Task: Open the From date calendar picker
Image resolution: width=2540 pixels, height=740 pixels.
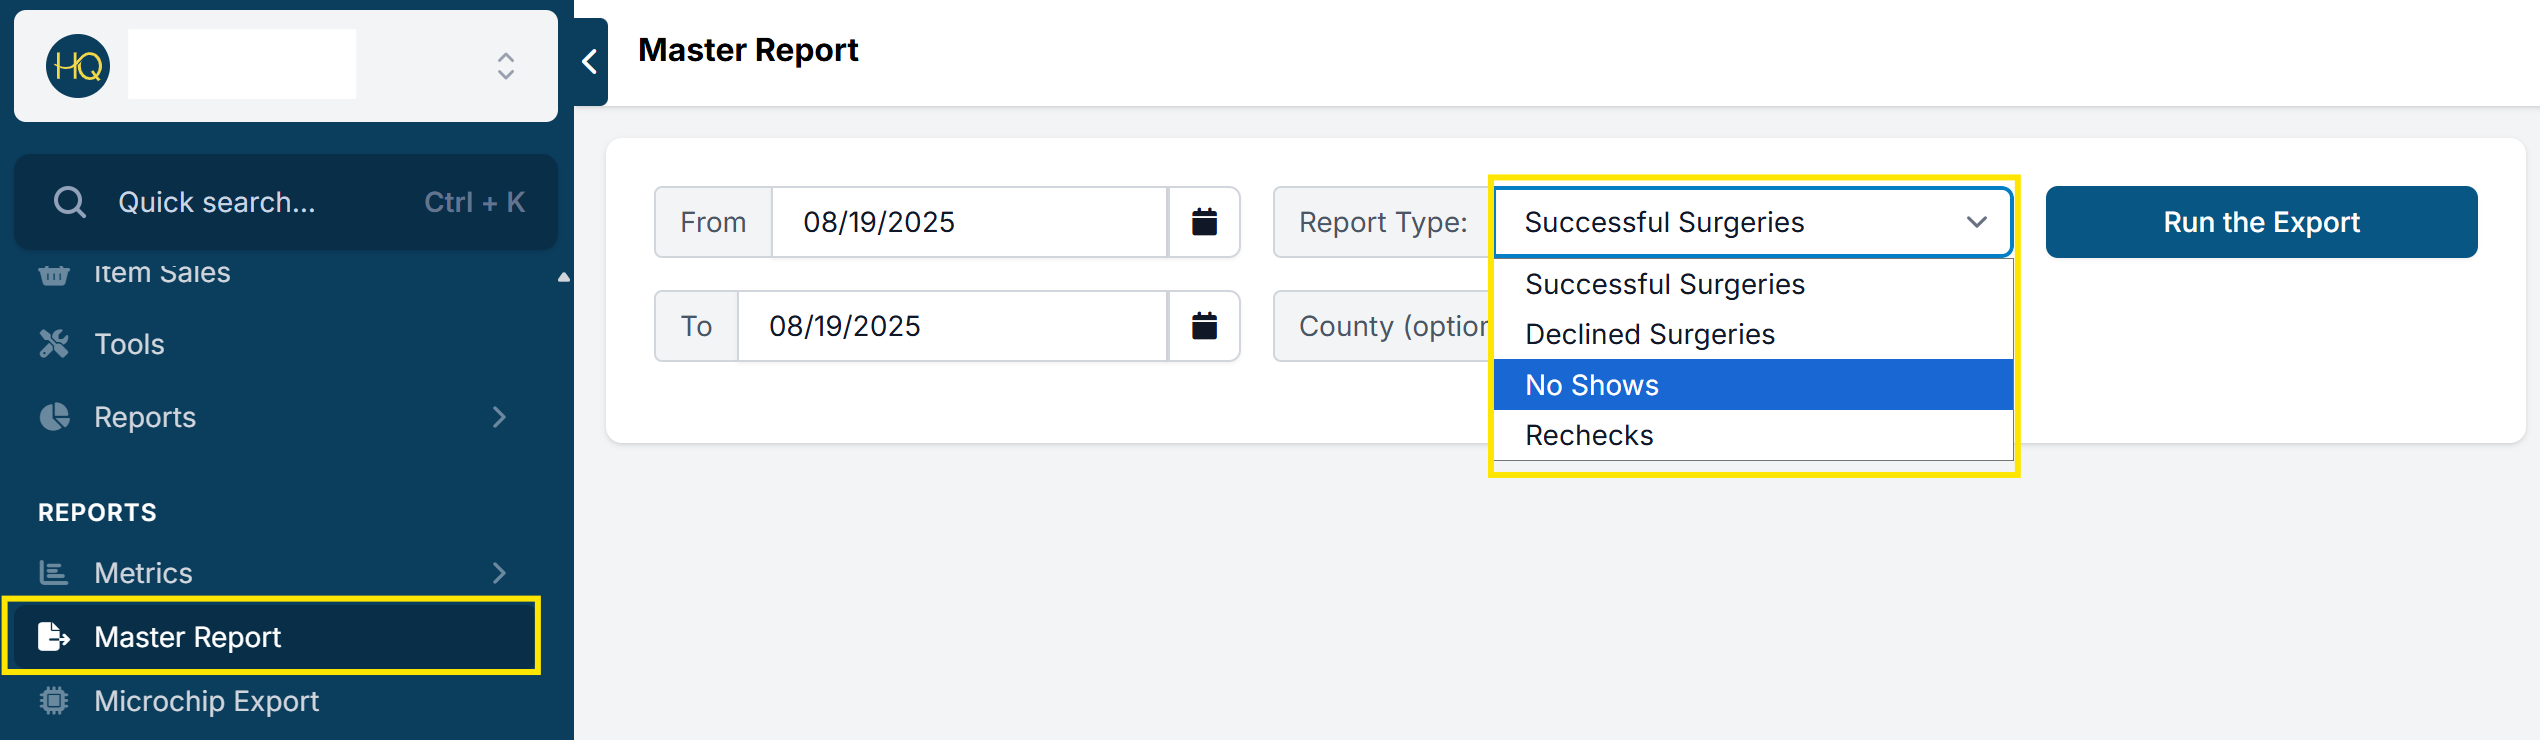Action: [1204, 222]
